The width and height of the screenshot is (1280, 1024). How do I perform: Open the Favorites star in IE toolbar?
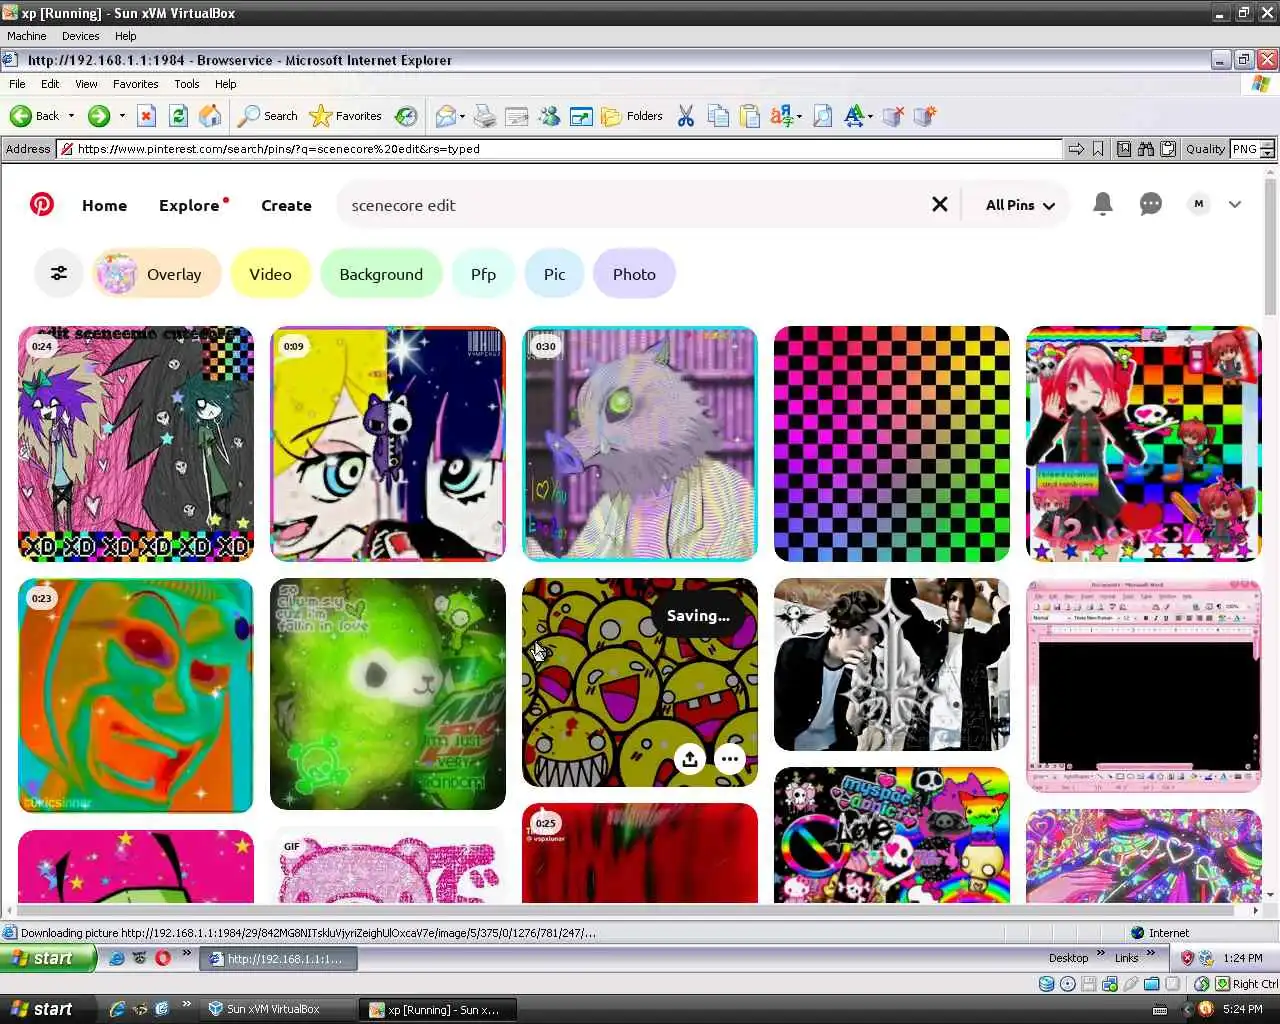click(346, 116)
